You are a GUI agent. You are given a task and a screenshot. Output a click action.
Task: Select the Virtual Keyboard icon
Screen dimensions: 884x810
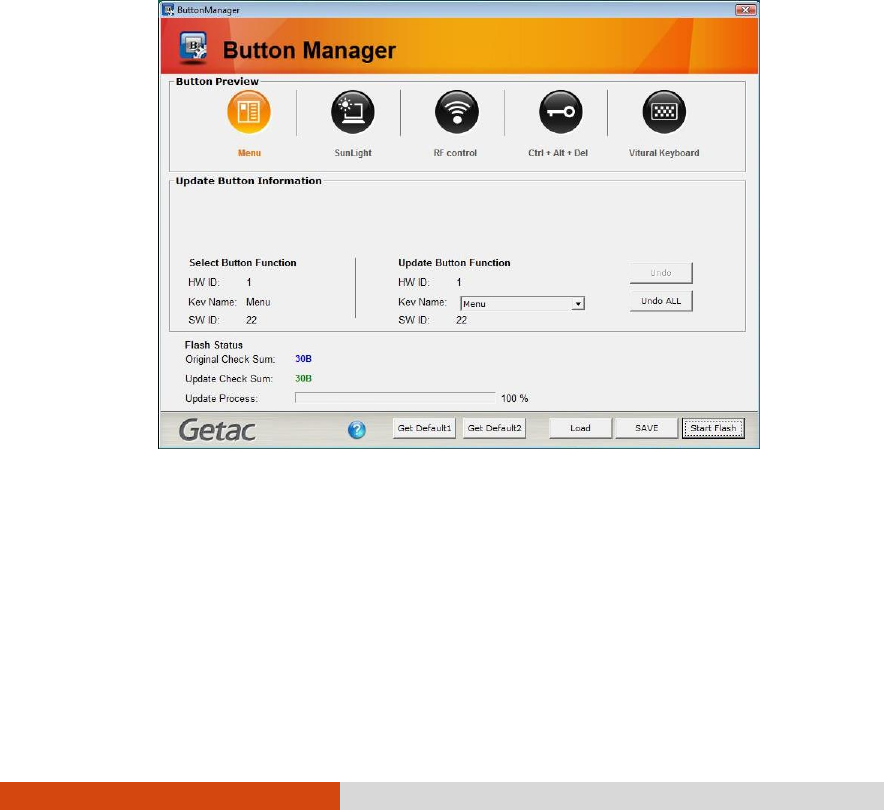click(664, 112)
